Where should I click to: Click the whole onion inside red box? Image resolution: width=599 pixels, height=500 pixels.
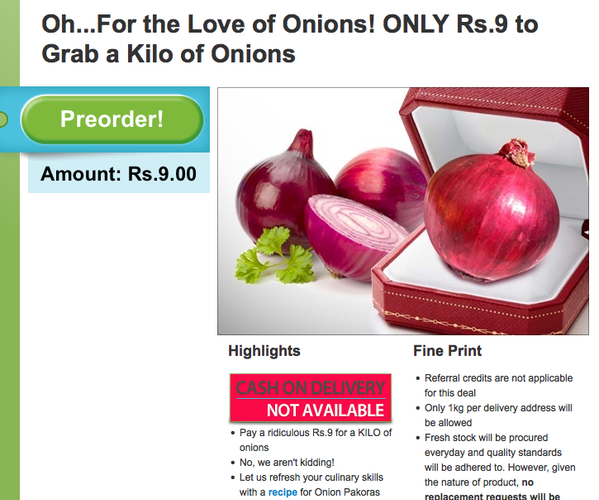click(x=492, y=212)
